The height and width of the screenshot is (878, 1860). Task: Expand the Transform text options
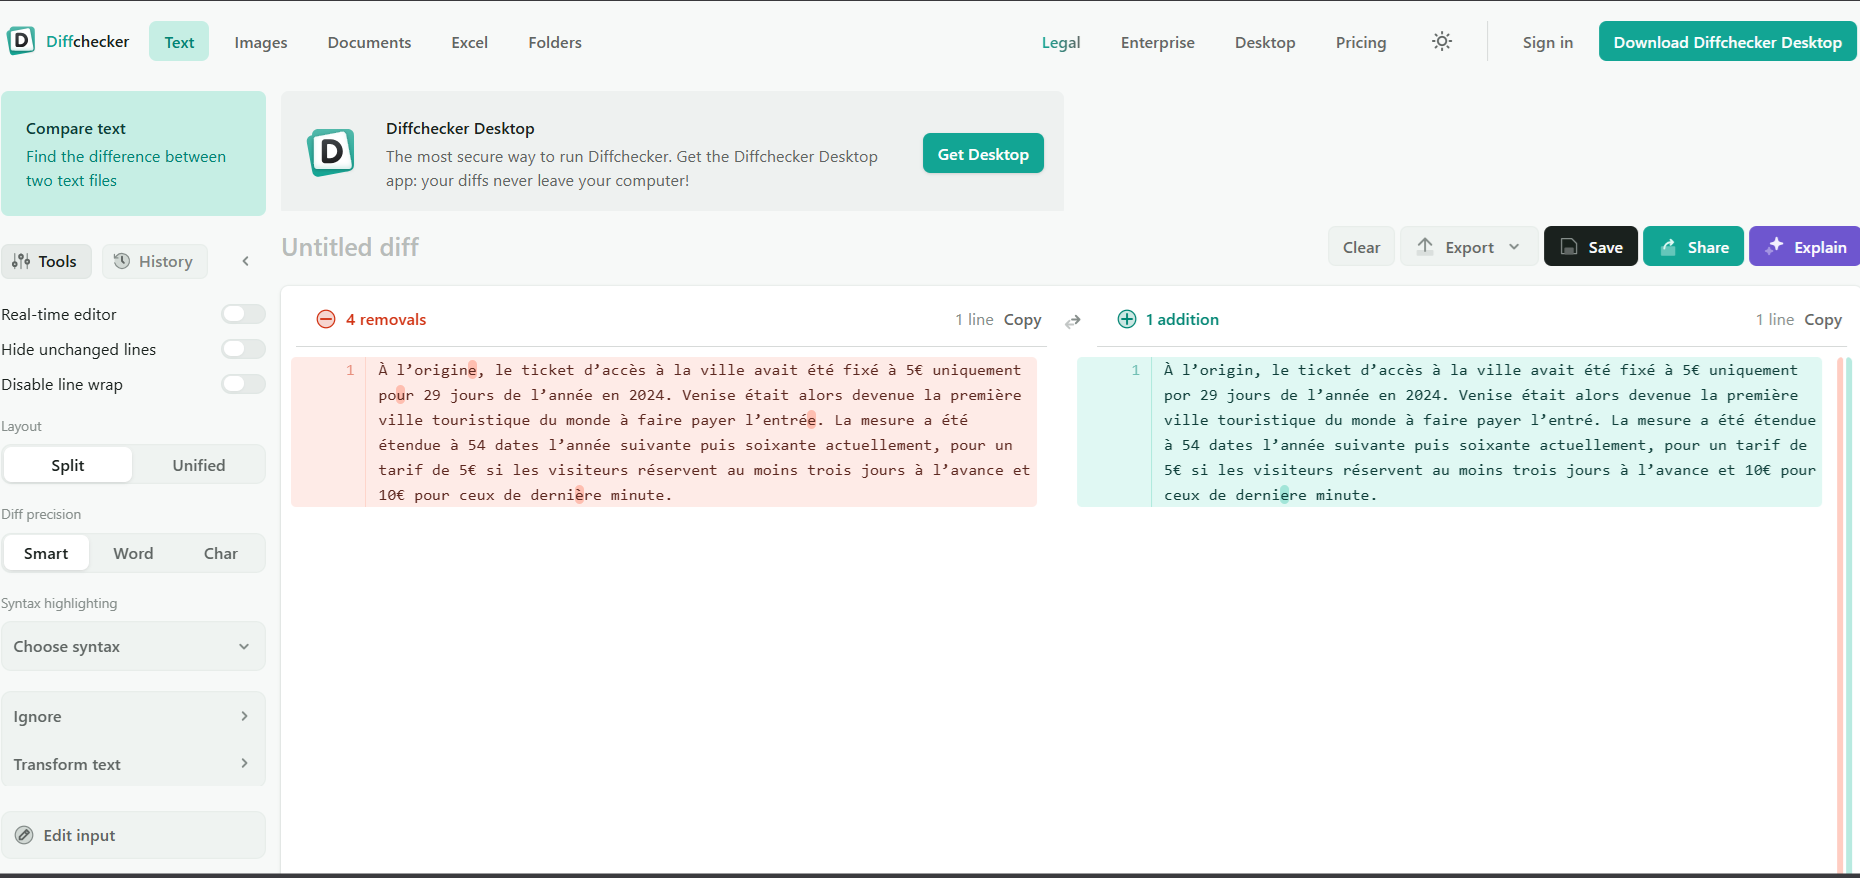(133, 764)
